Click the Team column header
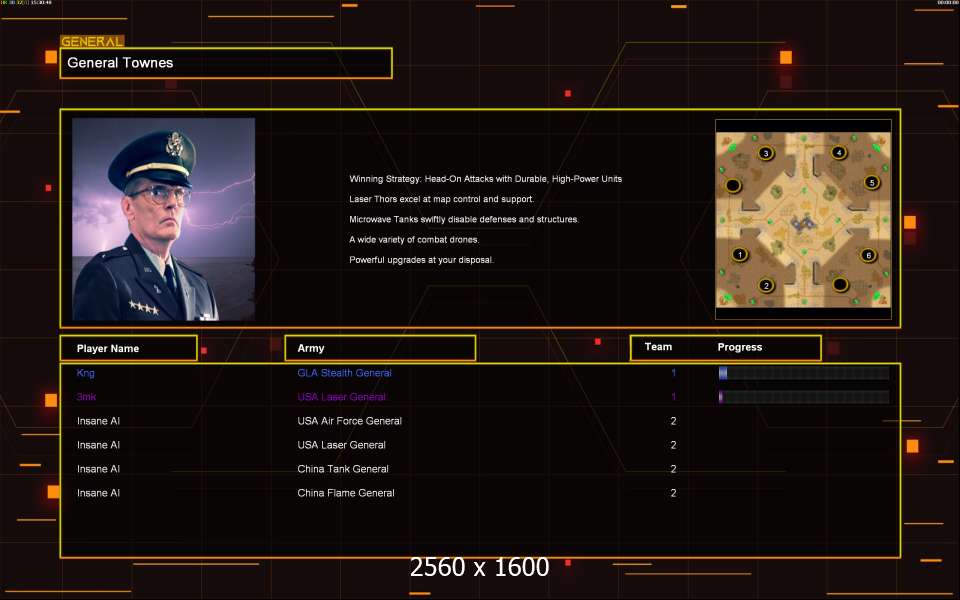 (658, 347)
